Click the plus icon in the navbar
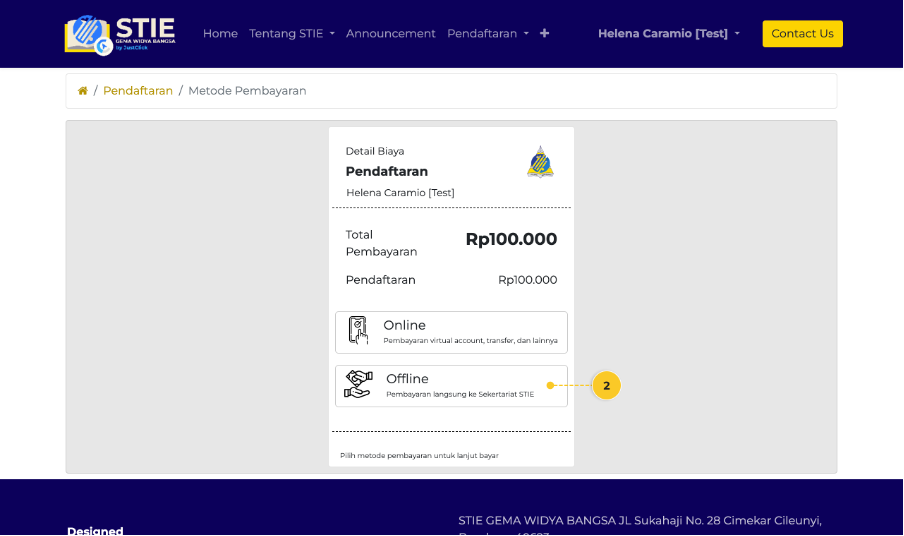Image resolution: width=904 pixels, height=536 pixels. 544,33
